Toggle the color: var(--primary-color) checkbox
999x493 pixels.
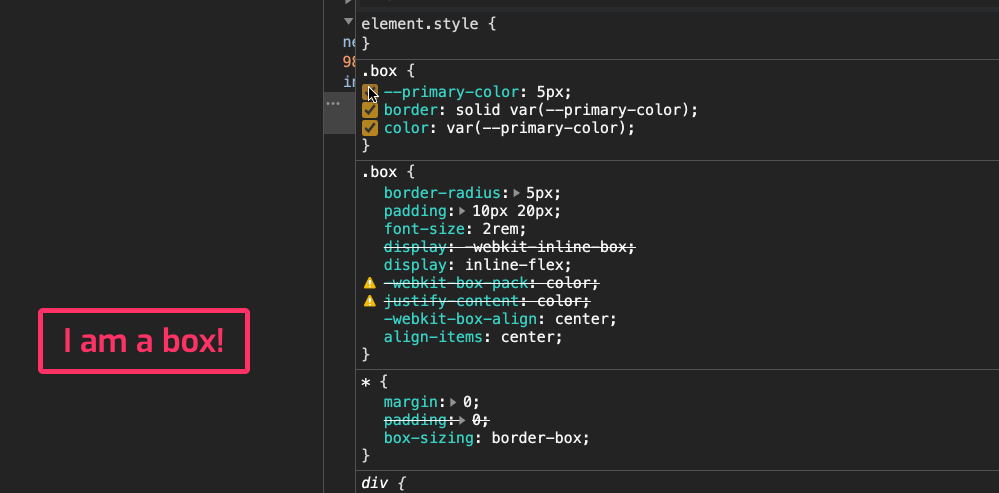tap(369, 128)
